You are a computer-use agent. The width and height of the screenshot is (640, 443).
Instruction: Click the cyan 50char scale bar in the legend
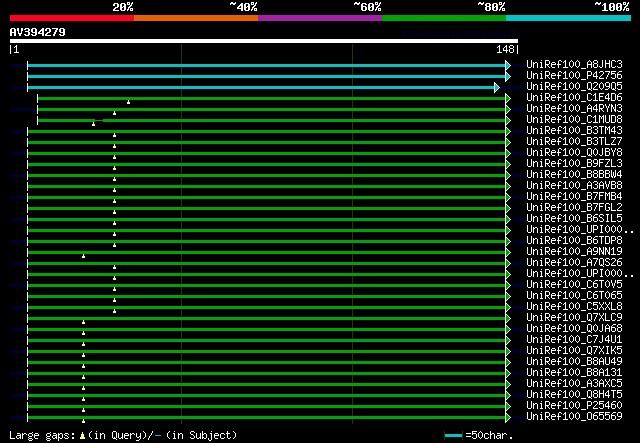pos(453,436)
